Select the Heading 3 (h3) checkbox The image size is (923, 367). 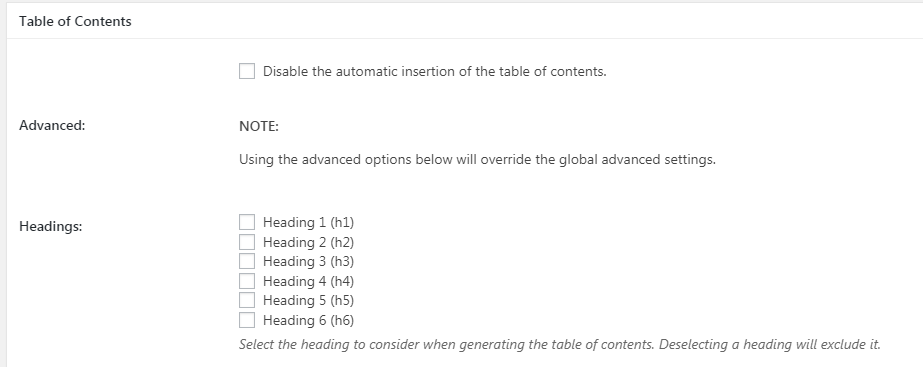(247, 261)
